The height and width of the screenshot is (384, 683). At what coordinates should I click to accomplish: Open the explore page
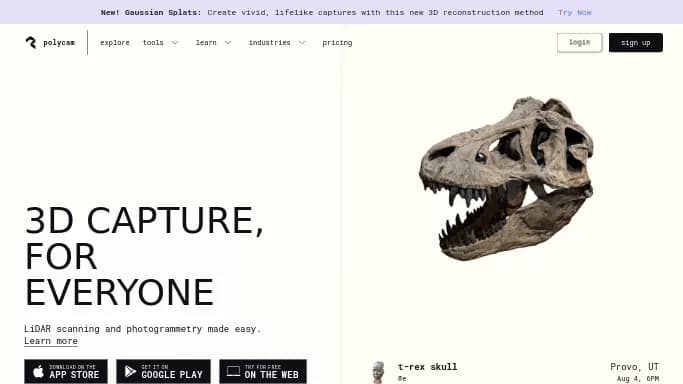[x=115, y=43]
